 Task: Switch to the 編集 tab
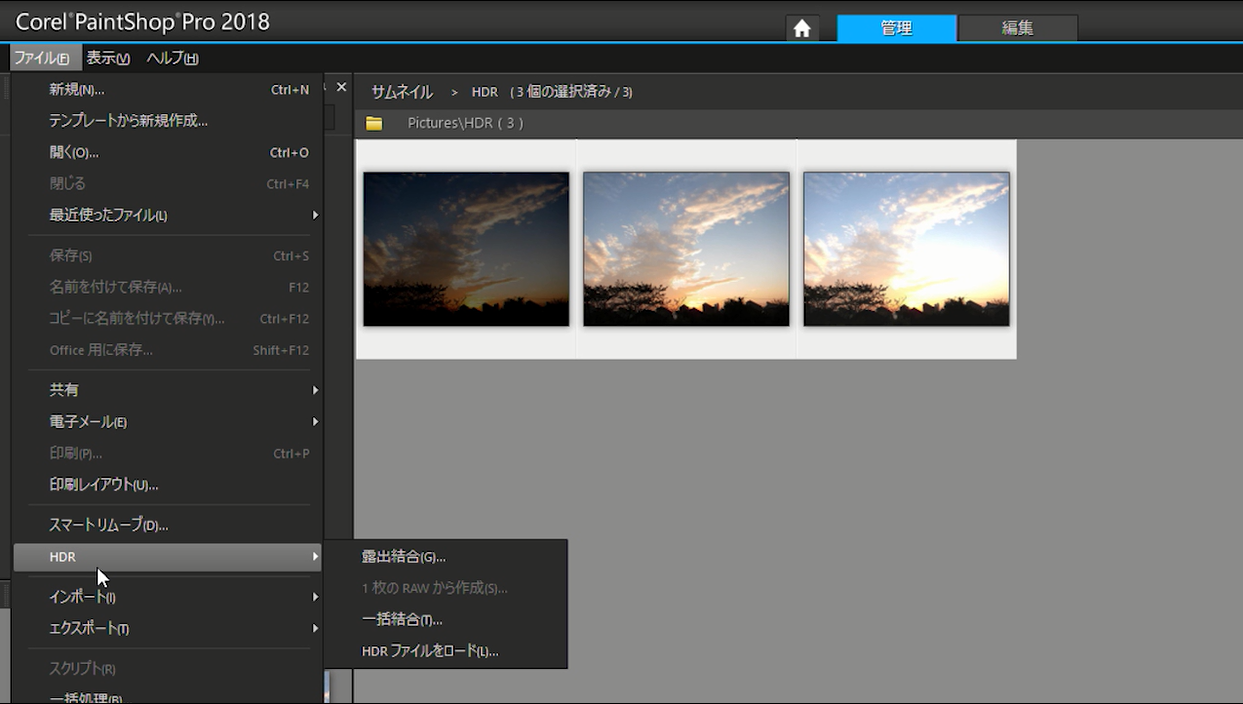click(1017, 29)
